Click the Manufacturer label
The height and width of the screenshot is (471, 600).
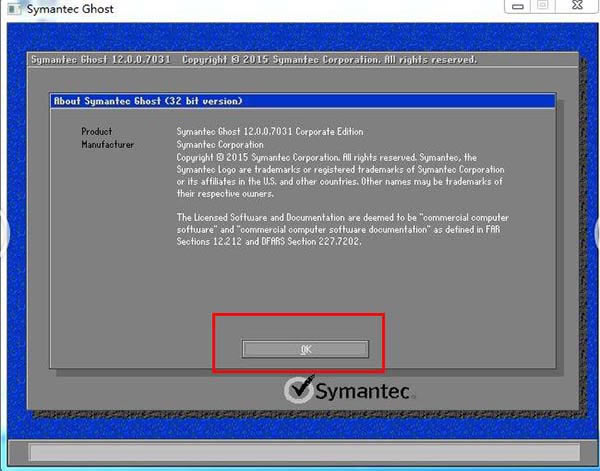(x=107, y=145)
